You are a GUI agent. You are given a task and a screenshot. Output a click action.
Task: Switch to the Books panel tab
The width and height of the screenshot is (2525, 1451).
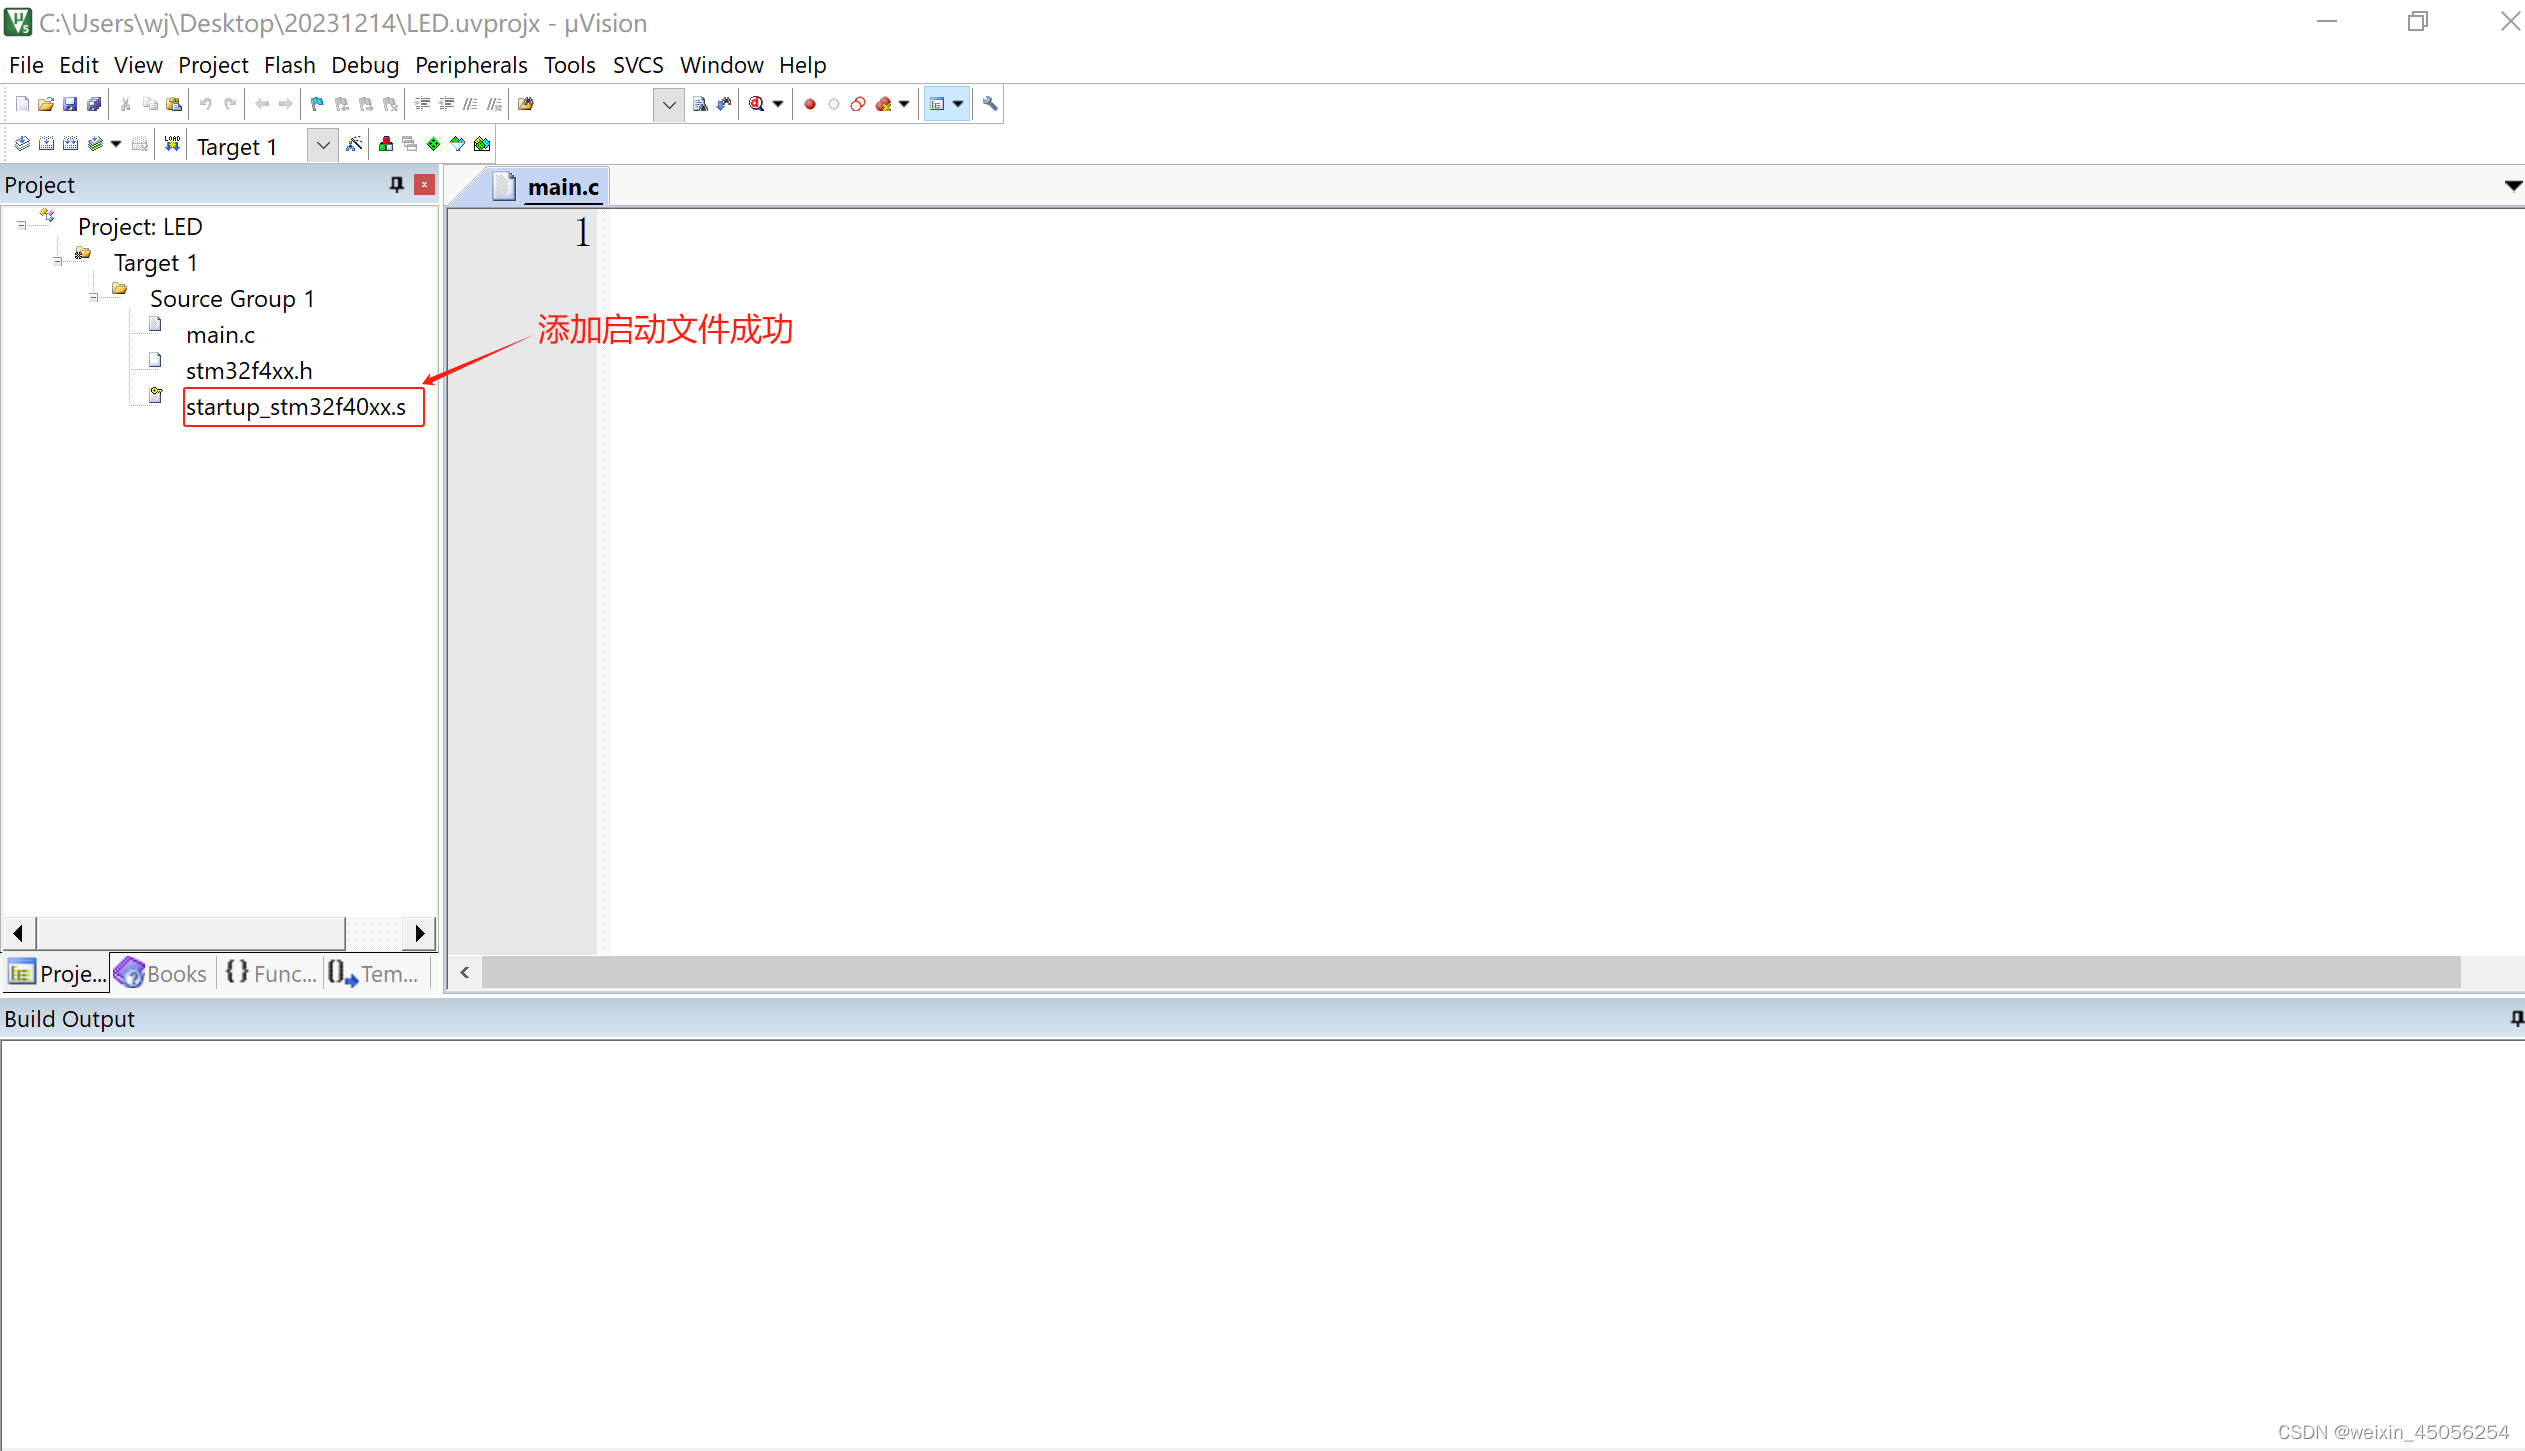click(161, 973)
